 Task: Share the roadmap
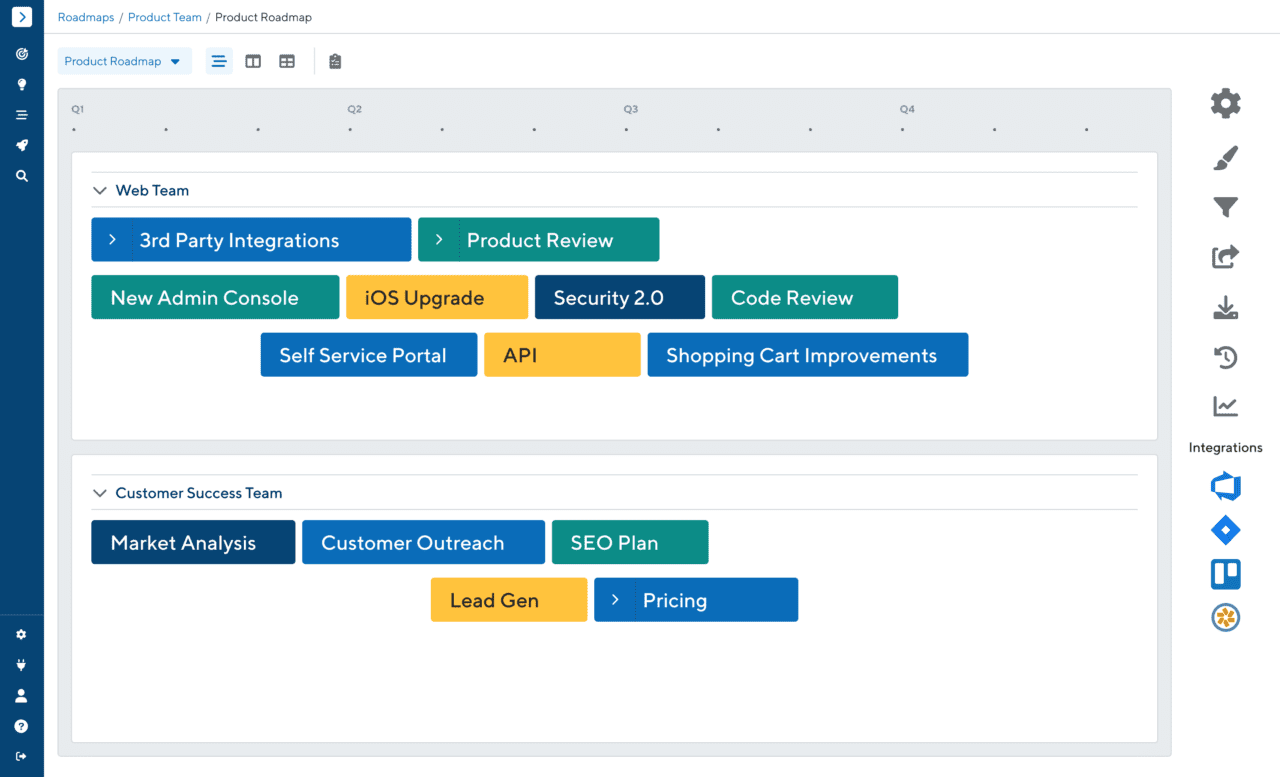(1225, 257)
